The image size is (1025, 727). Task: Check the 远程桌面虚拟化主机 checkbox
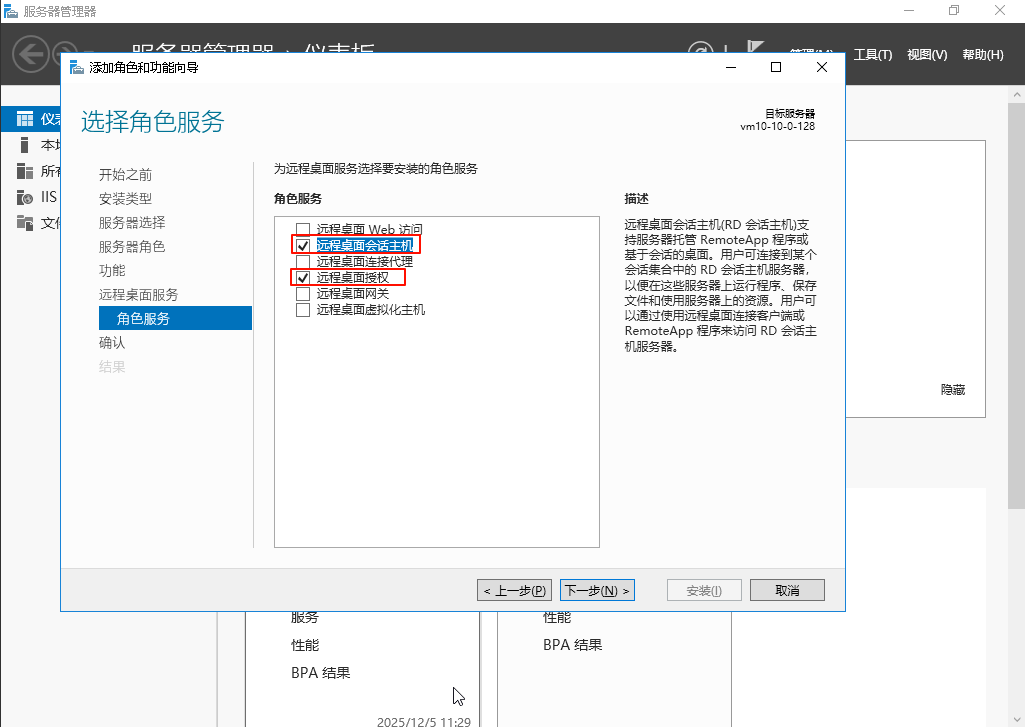[303, 309]
